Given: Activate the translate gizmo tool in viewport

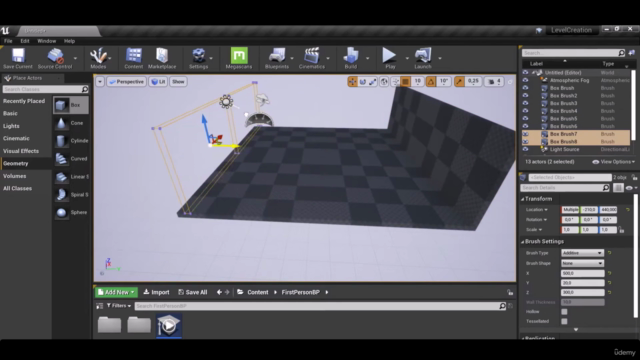Looking at the screenshot, I should pyautogui.click(x=352, y=82).
